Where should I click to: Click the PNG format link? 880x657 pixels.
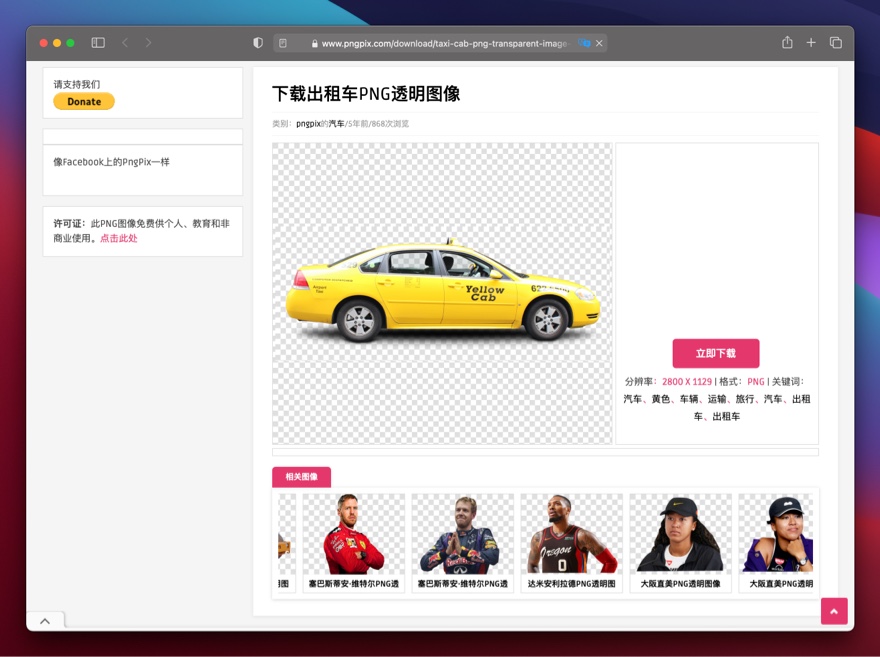[755, 382]
